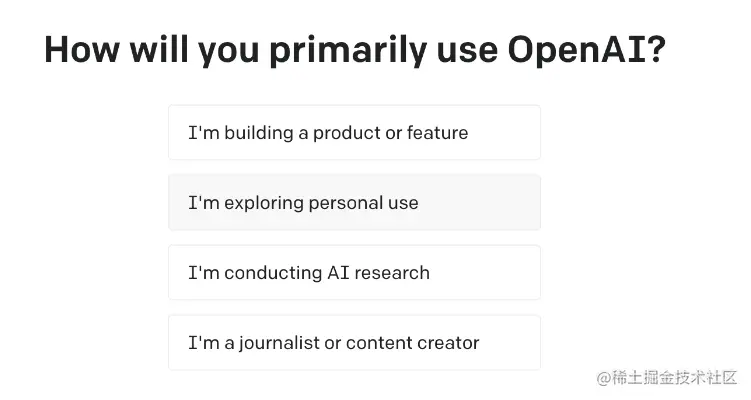
Task: Indicate you are conducting research on AI
Action: 354,272
